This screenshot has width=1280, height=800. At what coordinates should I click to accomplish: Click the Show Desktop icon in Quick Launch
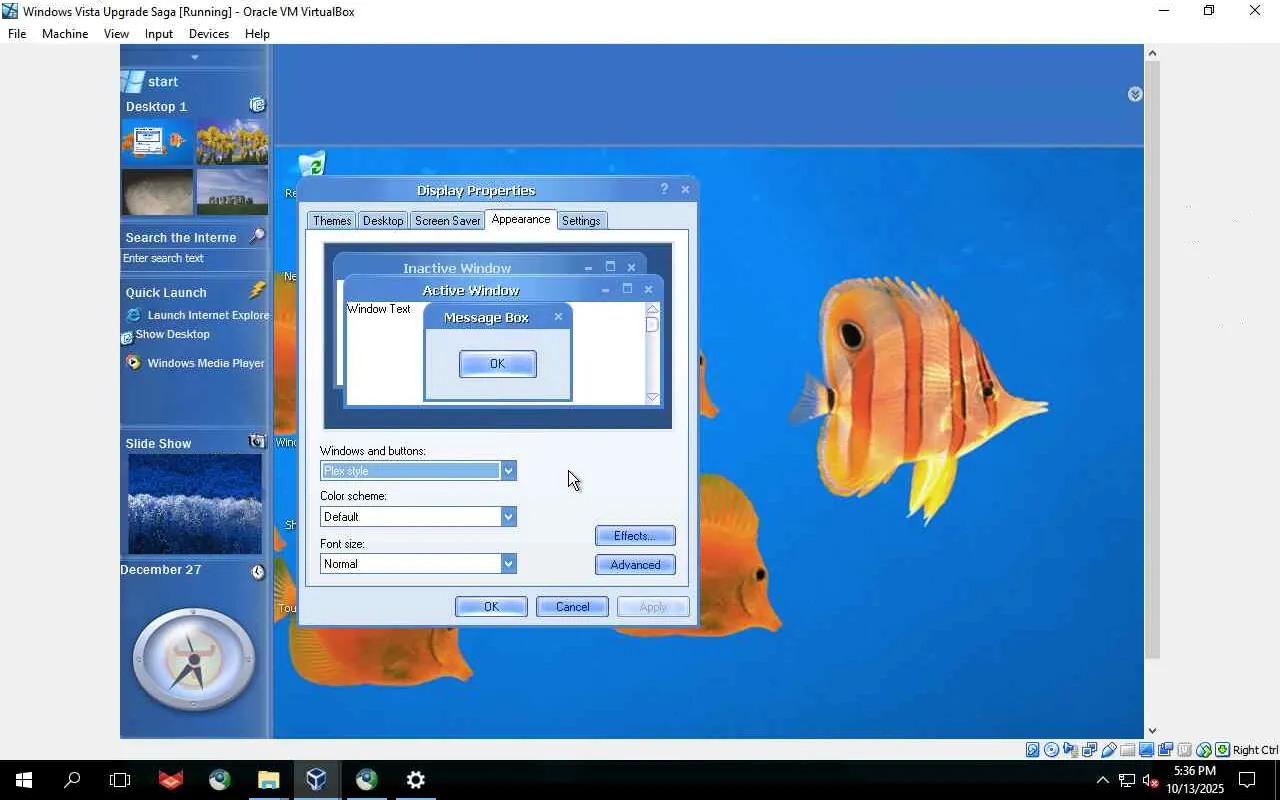pyautogui.click(x=127, y=337)
